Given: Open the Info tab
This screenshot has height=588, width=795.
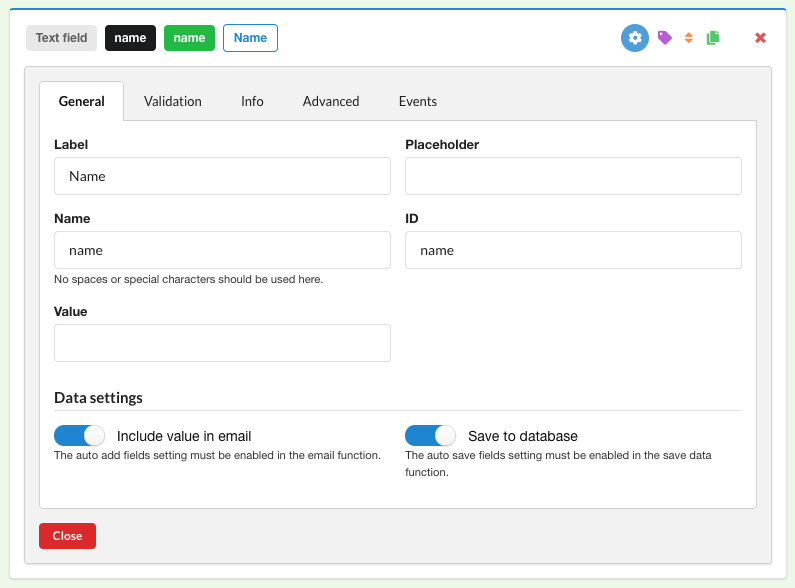Looking at the screenshot, I should click(x=252, y=101).
